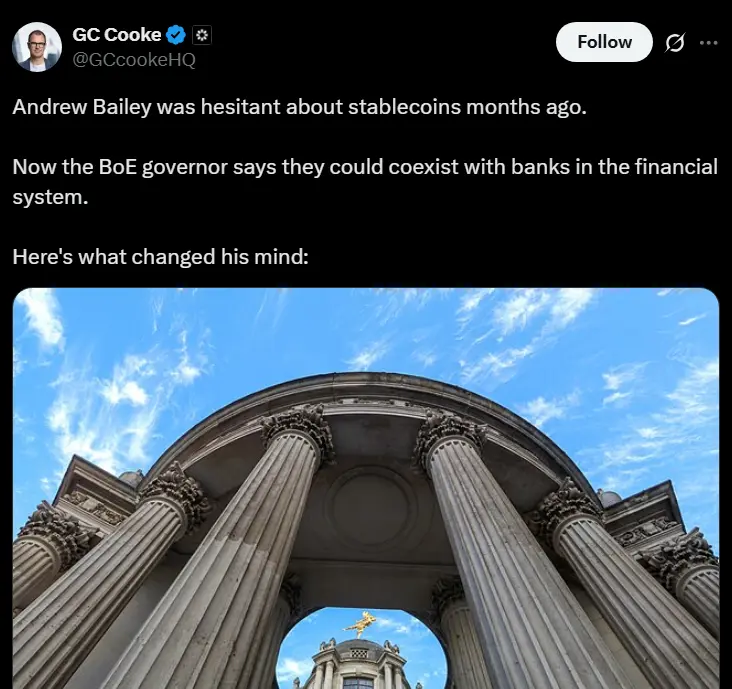Image resolution: width=732 pixels, height=689 pixels.
Task: Click the blue verified checkmark badge
Action: click(176, 35)
